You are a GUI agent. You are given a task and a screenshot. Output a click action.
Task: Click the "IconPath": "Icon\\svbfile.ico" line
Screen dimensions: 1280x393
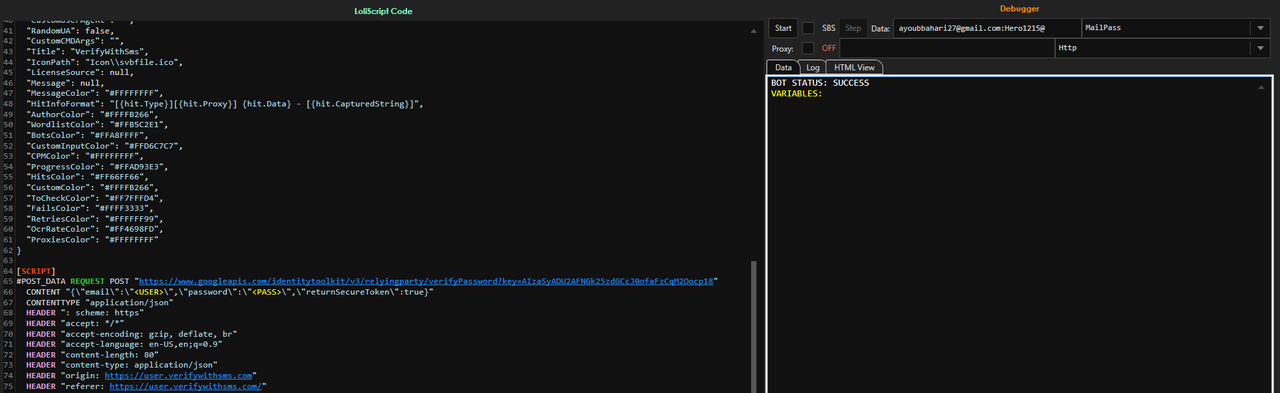point(104,62)
